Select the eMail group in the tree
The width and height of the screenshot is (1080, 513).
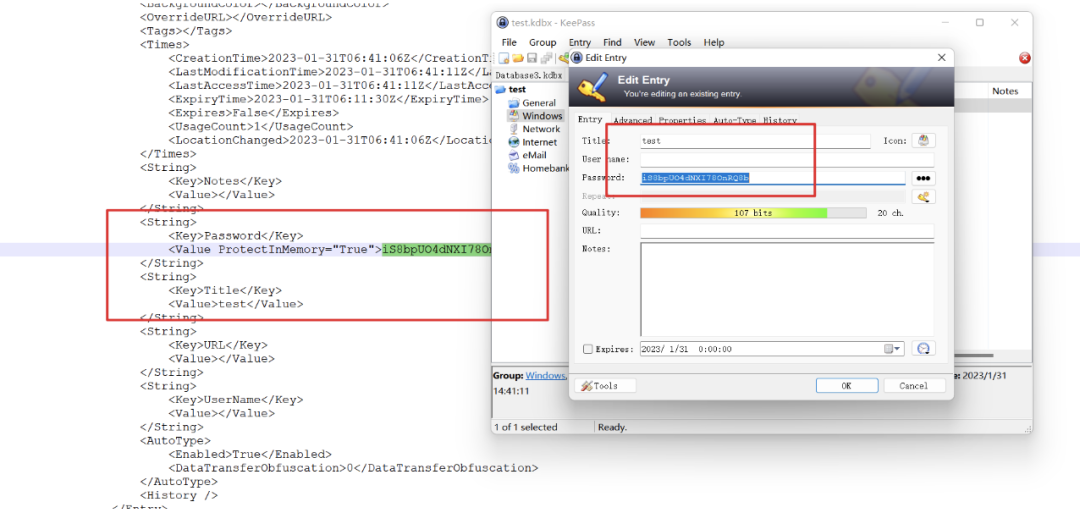point(534,155)
